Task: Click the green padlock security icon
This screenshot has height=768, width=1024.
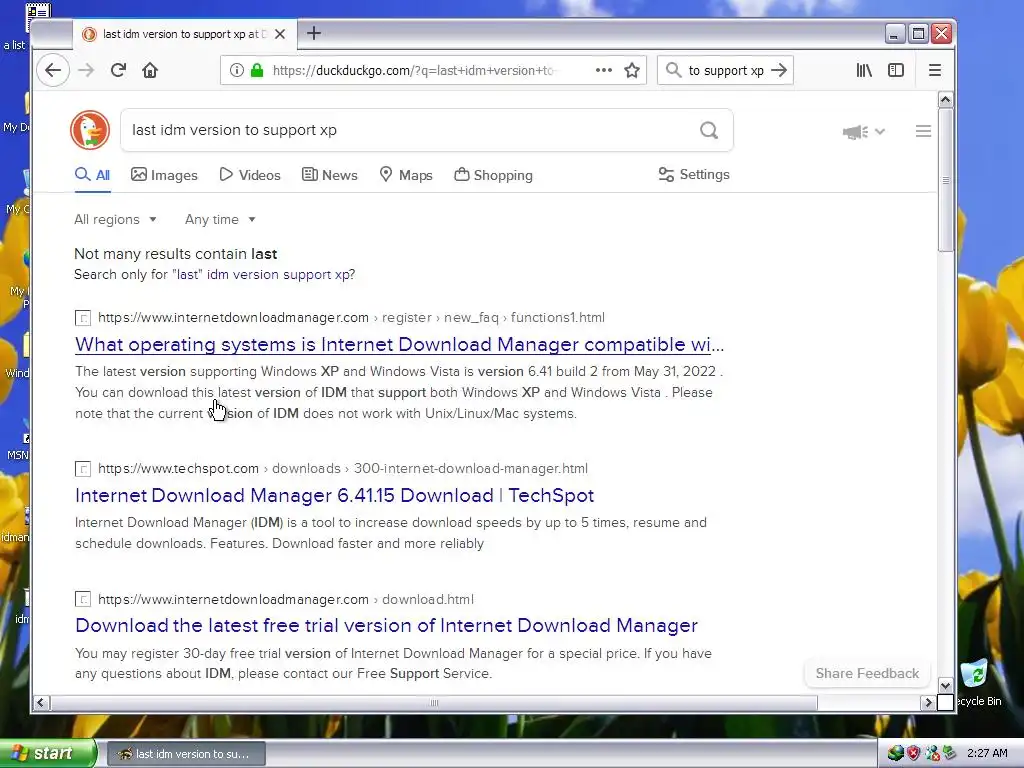Action: pyautogui.click(x=257, y=71)
